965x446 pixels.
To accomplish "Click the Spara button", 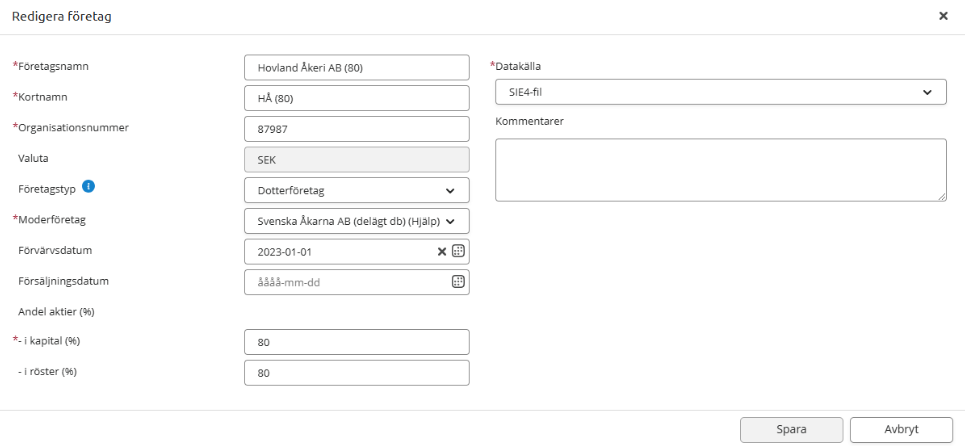I will pyautogui.click(x=791, y=428).
